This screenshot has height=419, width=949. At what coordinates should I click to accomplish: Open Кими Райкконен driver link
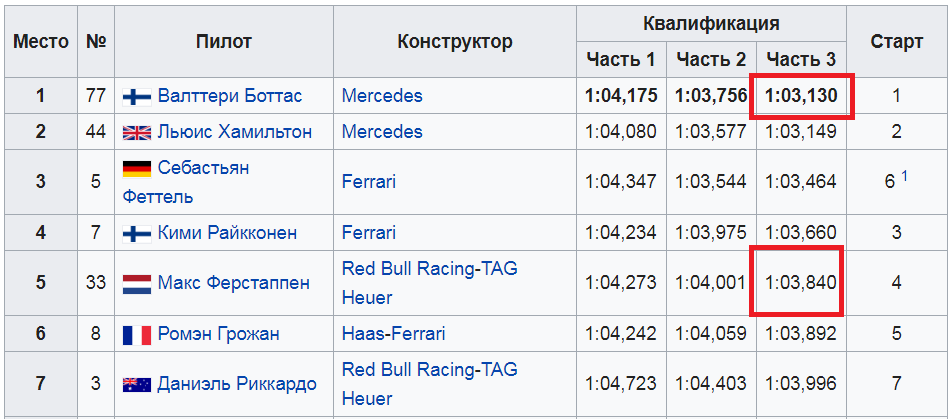coord(228,233)
